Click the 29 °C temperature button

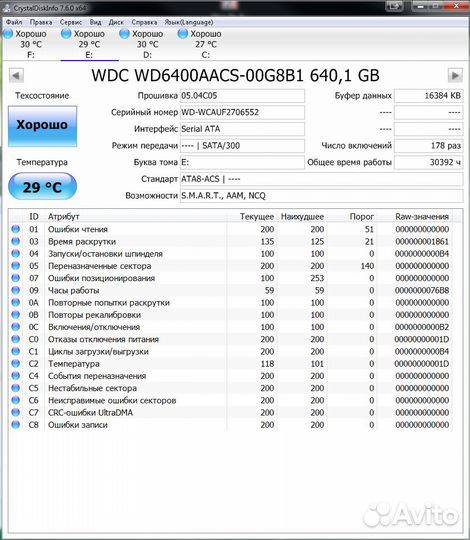pos(42,187)
